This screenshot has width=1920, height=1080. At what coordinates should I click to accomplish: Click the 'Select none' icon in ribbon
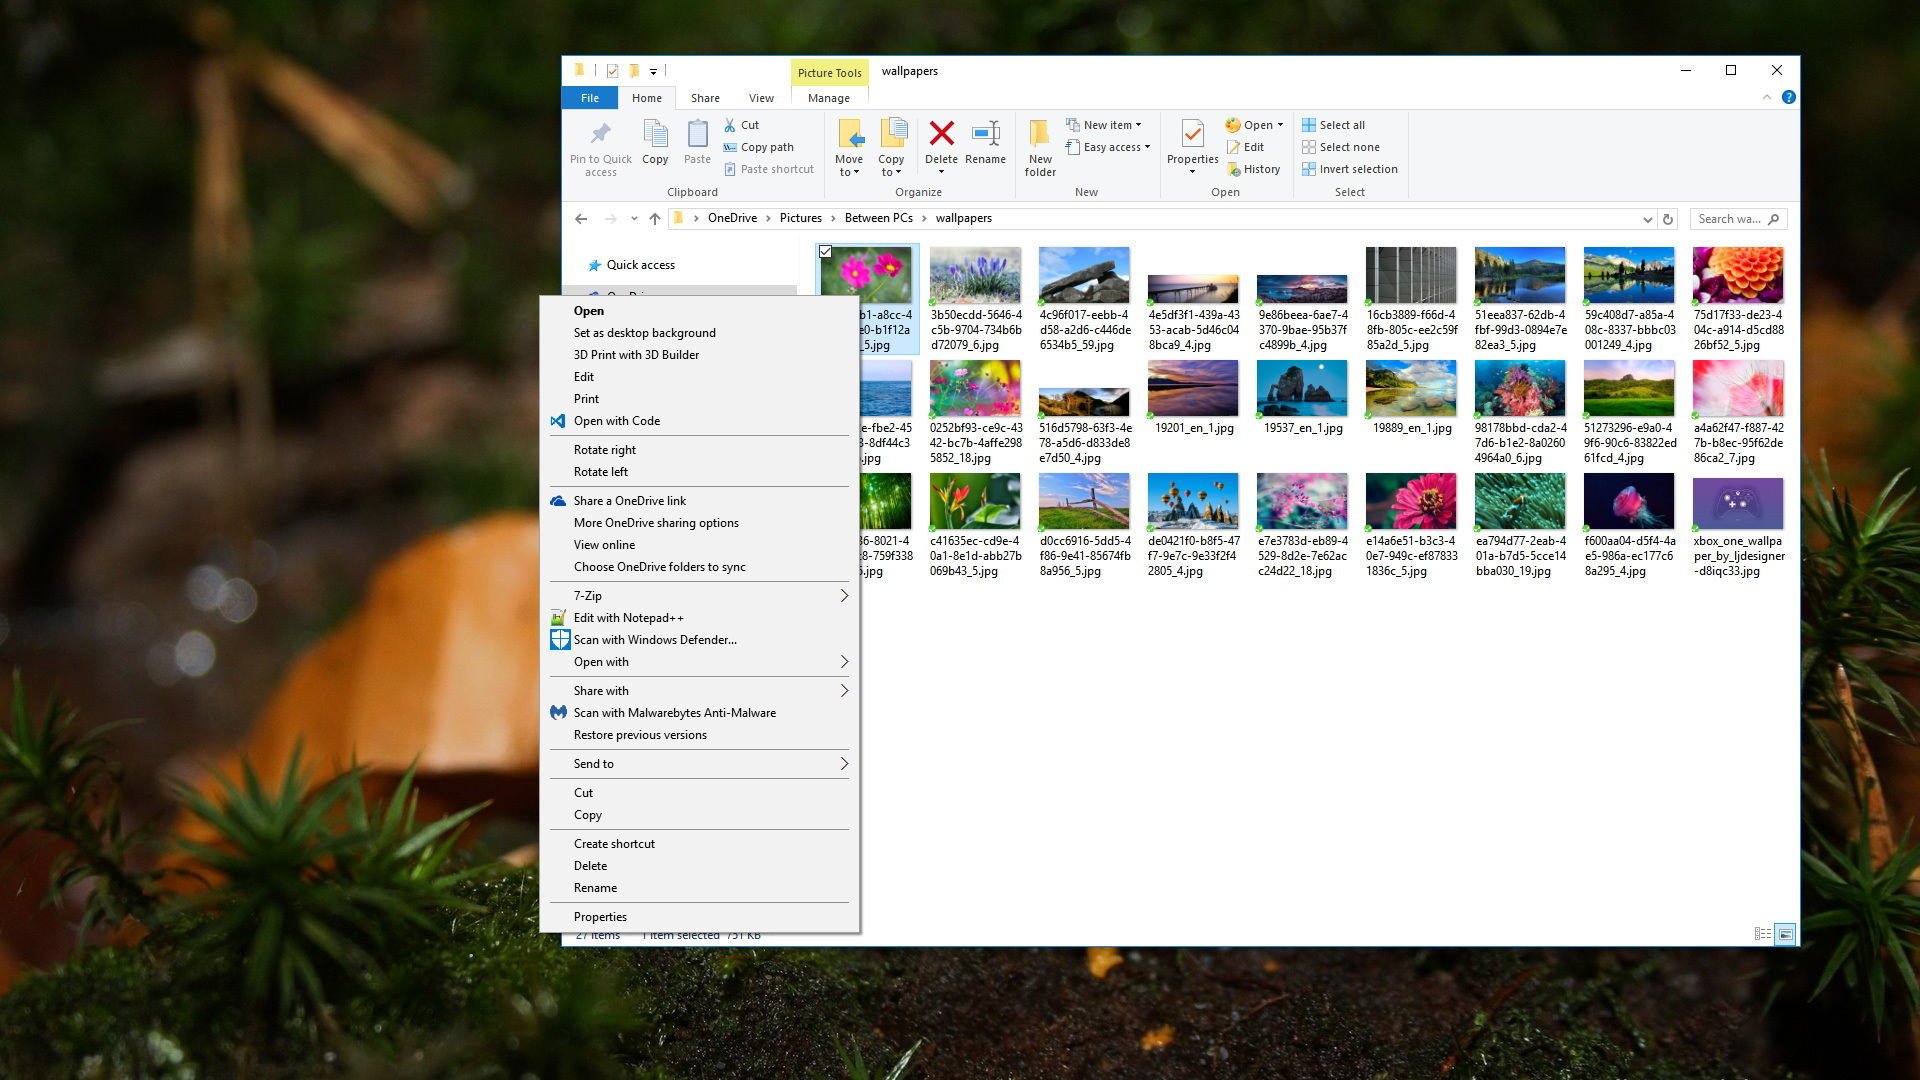(1308, 146)
